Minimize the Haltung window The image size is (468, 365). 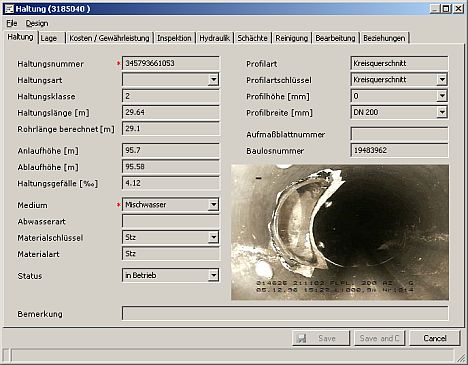coord(434,9)
